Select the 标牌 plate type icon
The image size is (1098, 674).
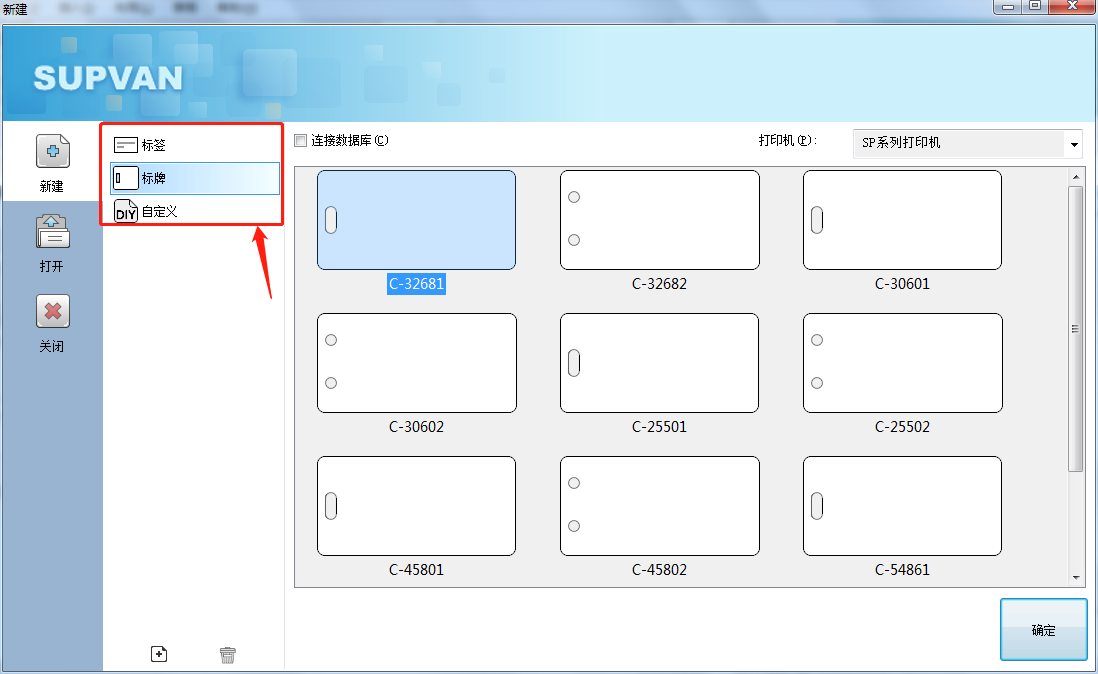pos(126,177)
